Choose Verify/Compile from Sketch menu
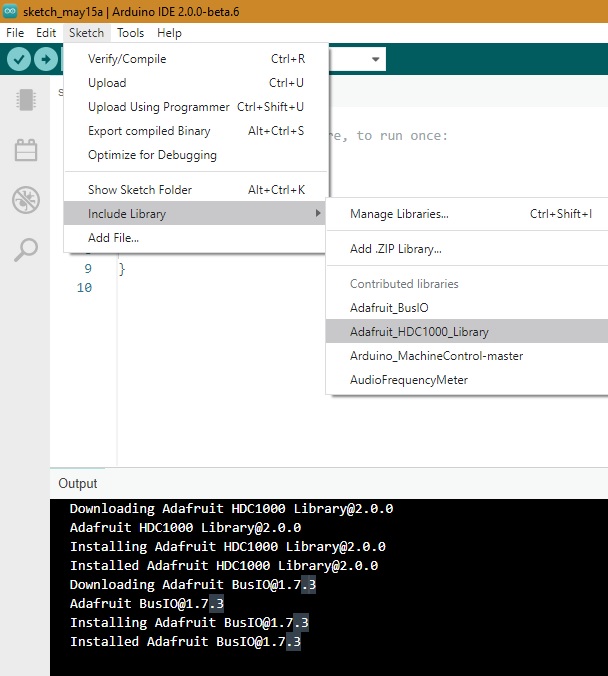The image size is (608, 676). point(196,59)
